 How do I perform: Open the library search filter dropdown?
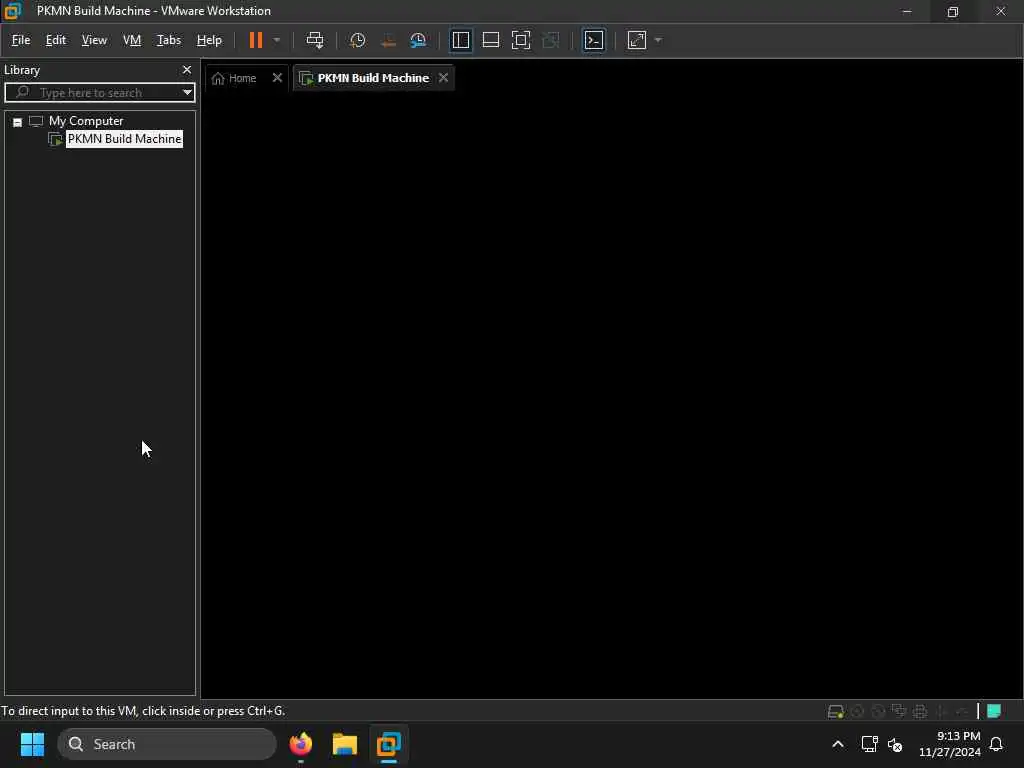click(x=187, y=93)
